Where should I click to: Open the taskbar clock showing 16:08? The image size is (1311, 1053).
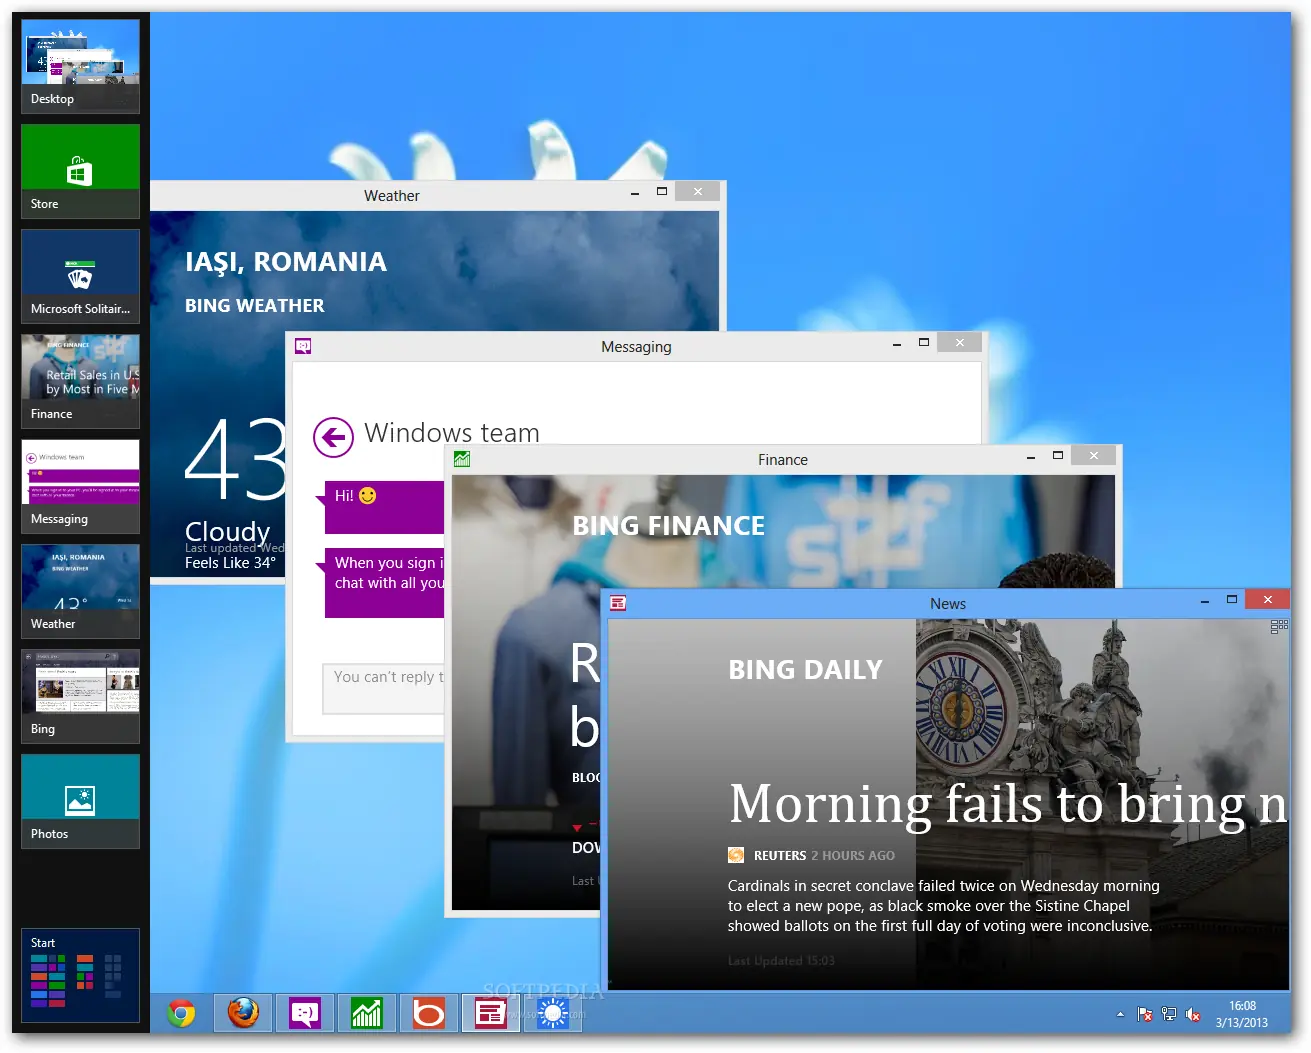tap(1242, 1014)
